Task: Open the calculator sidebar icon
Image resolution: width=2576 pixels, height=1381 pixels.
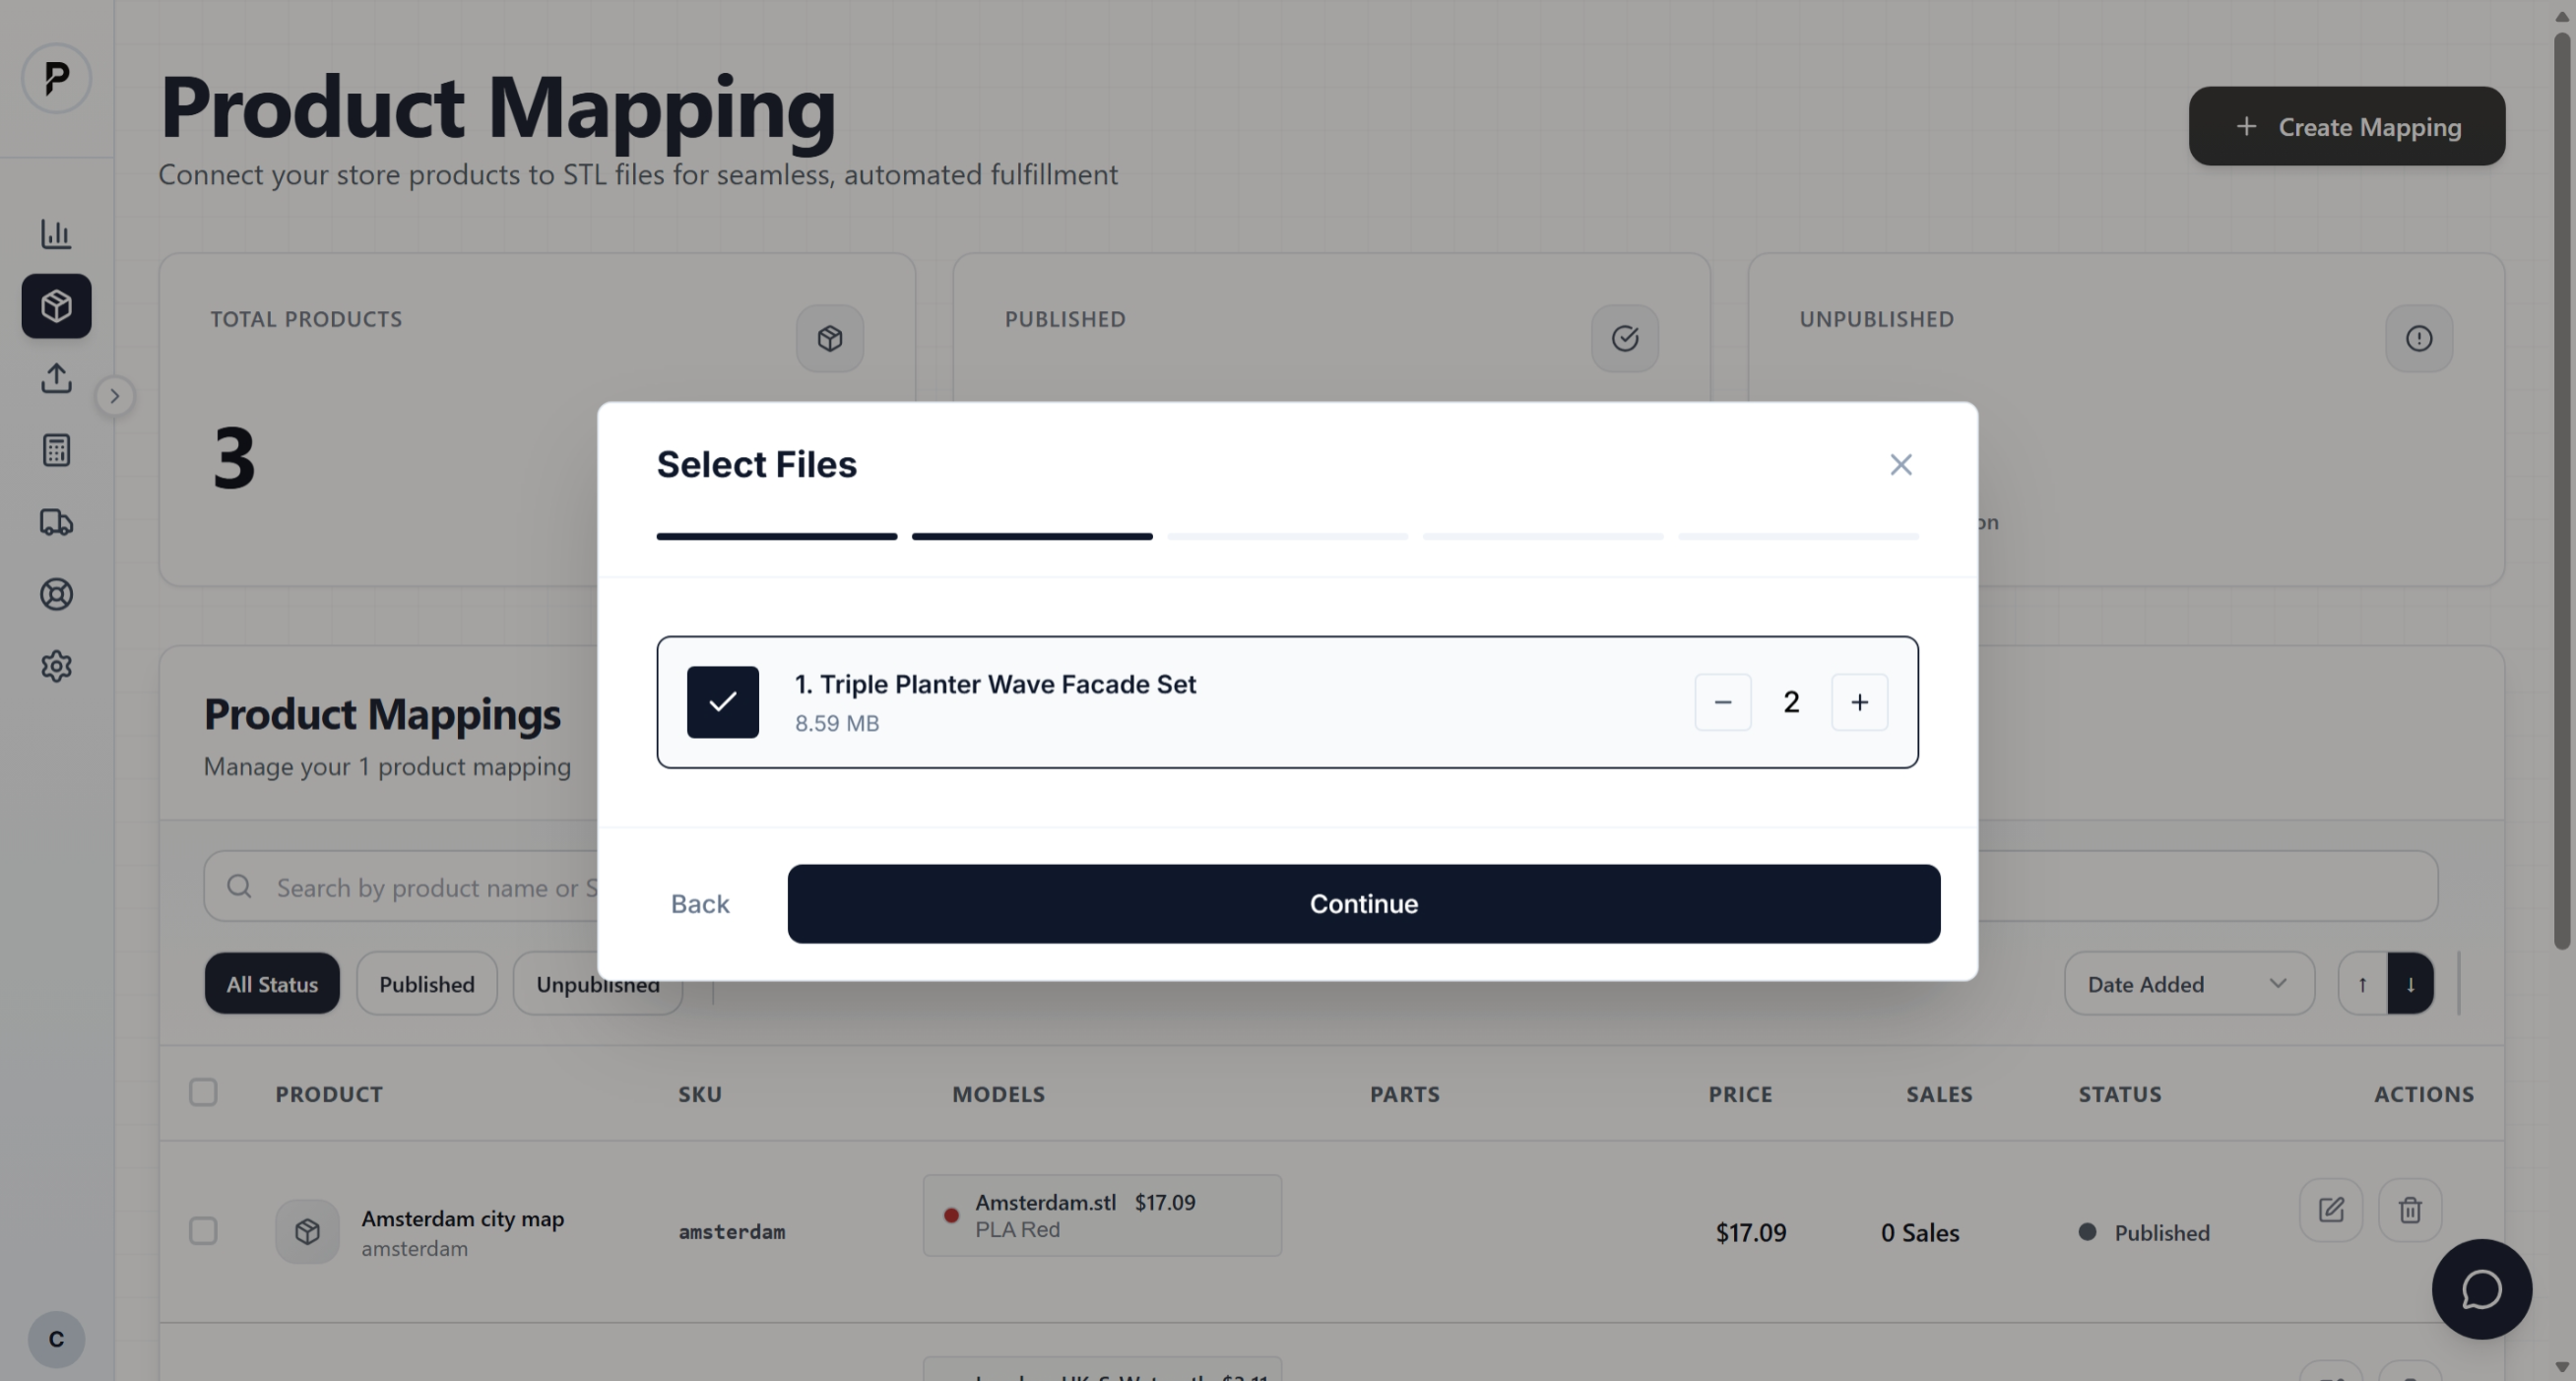Action: [x=56, y=450]
